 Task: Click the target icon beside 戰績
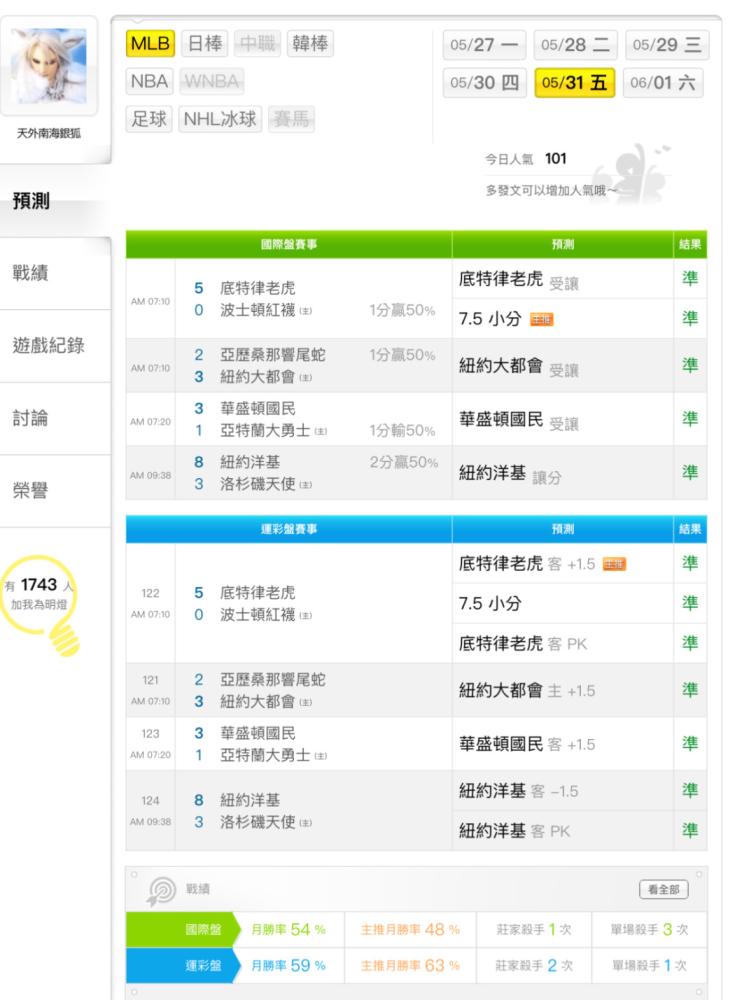point(161,890)
